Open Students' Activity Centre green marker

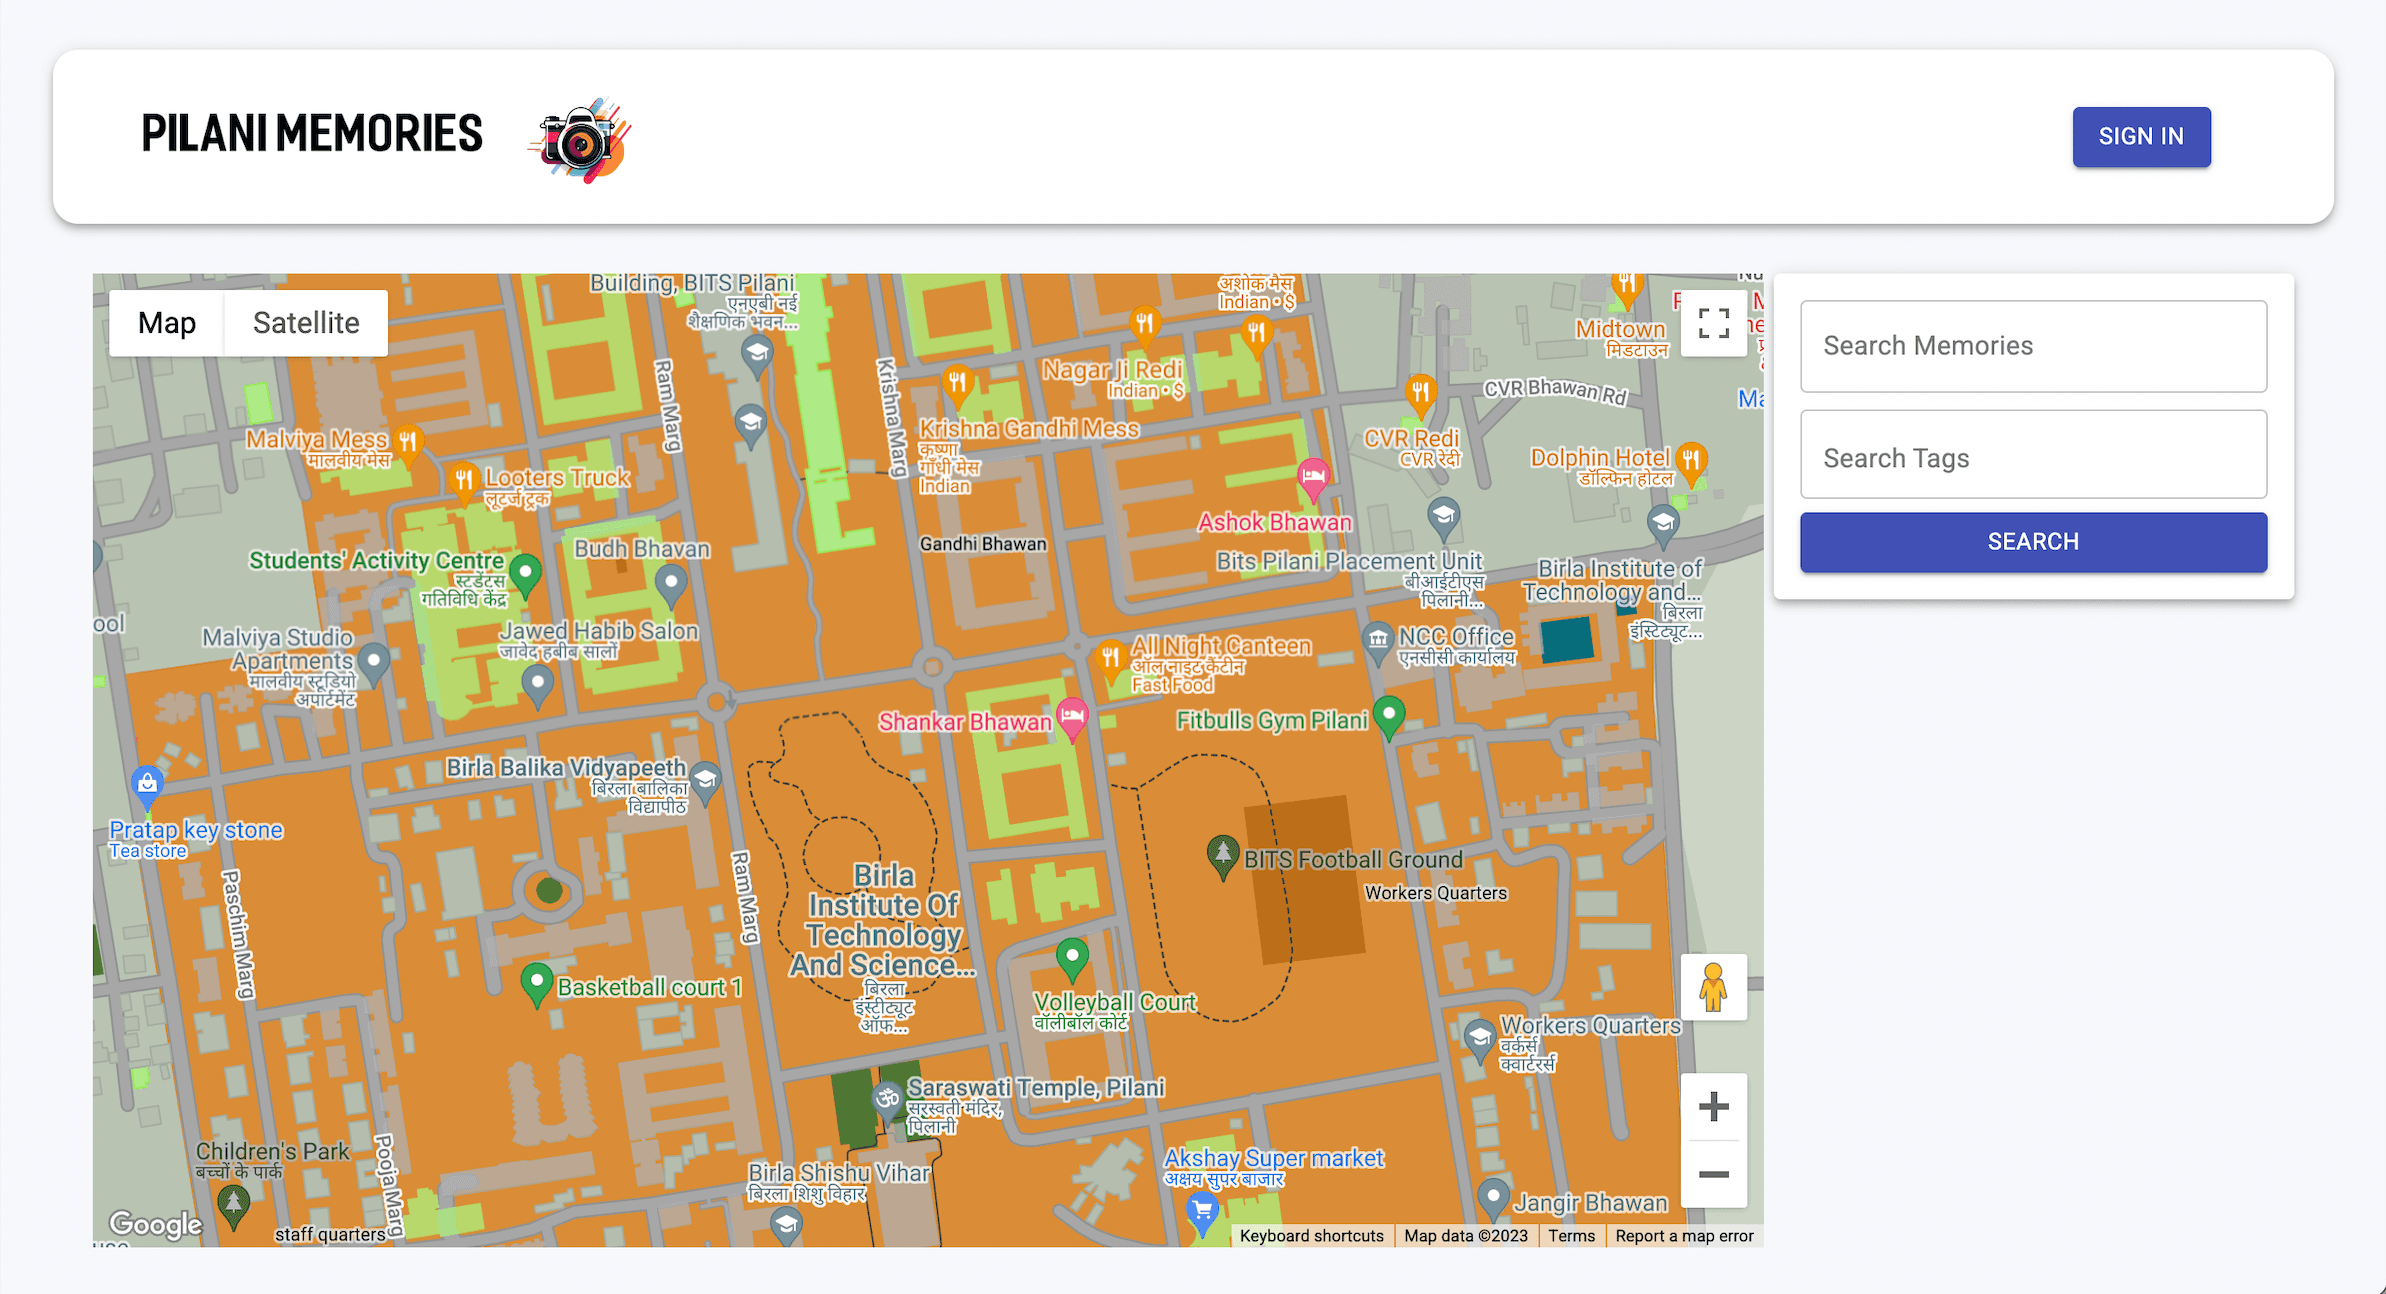pos(525,577)
